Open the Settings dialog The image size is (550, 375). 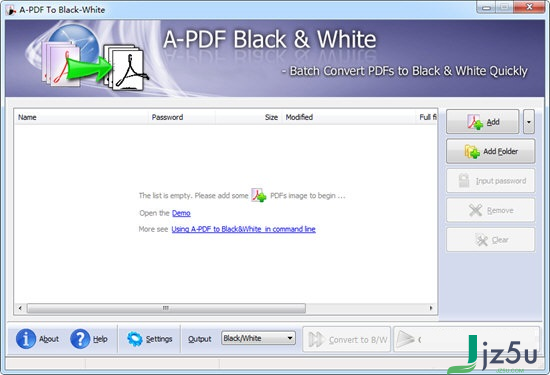point(149,339)
